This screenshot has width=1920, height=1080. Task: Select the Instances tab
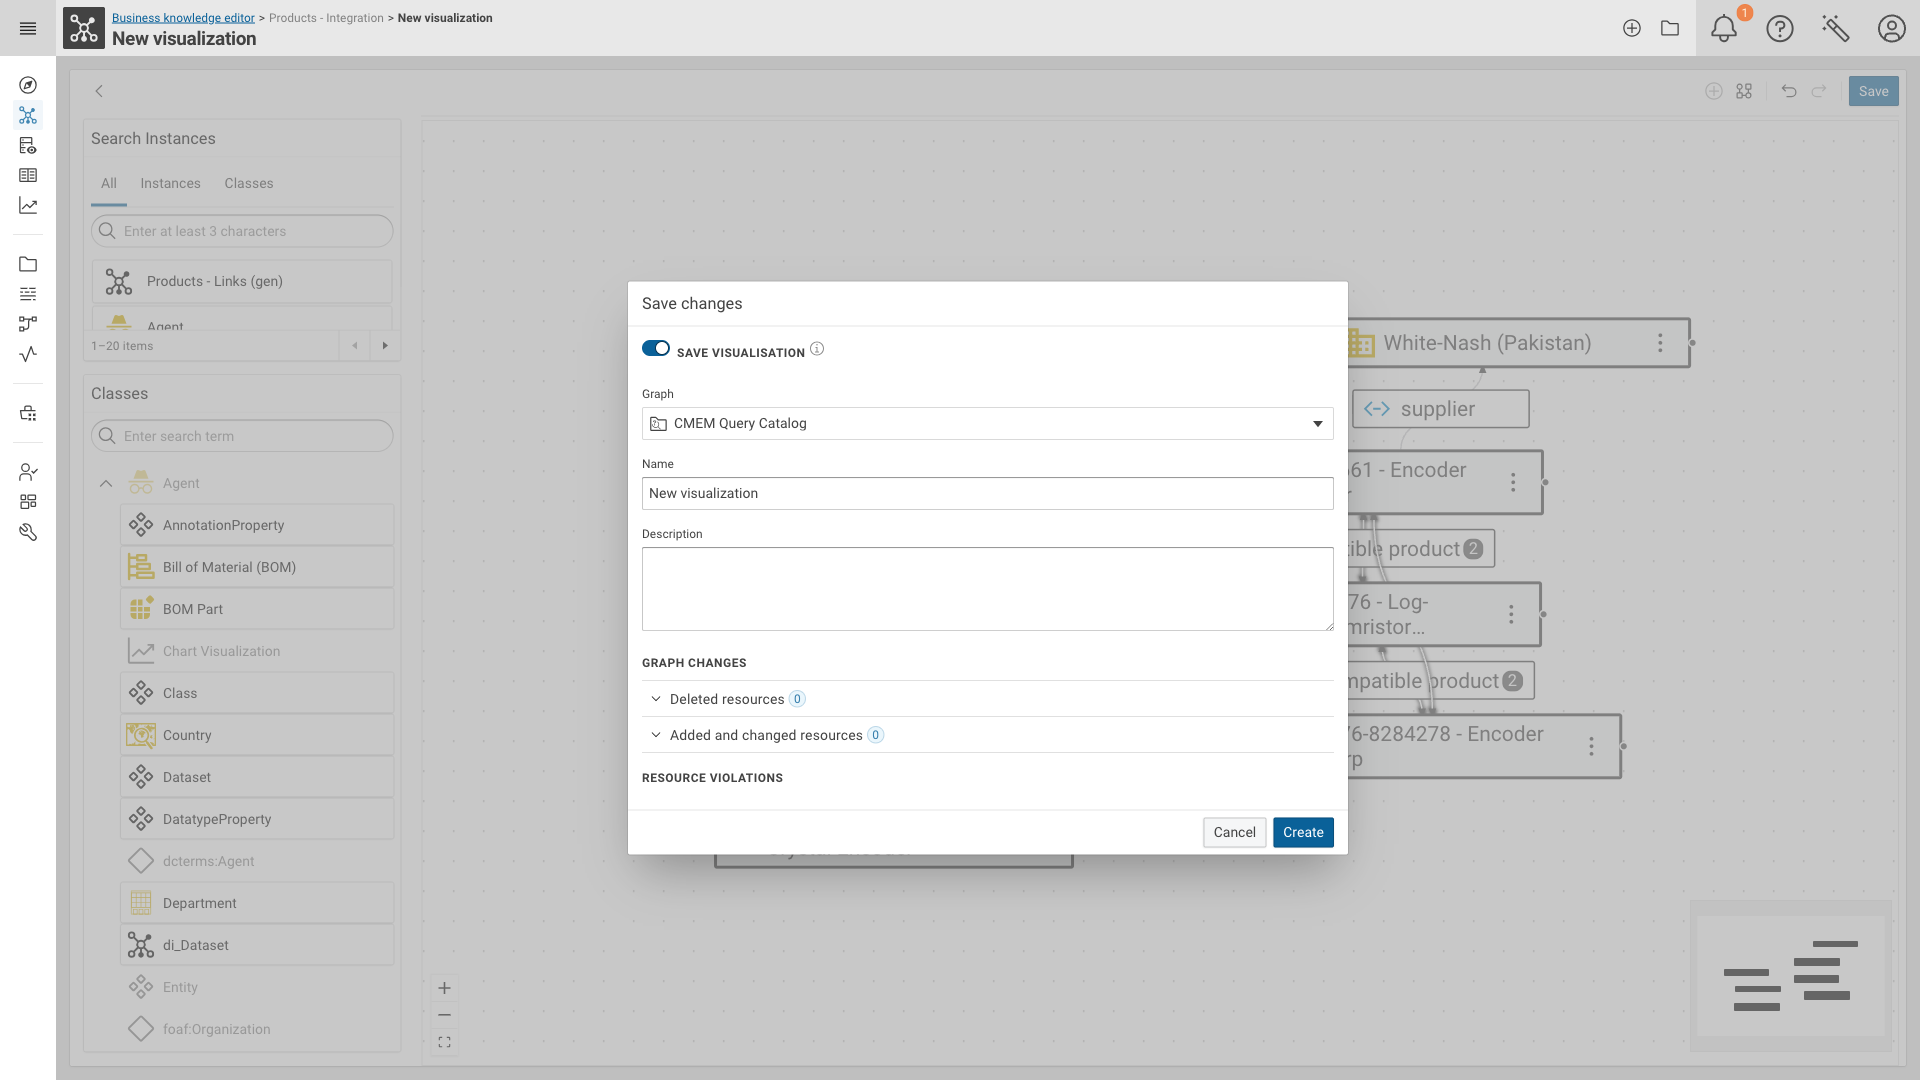(x=170, y=184)
